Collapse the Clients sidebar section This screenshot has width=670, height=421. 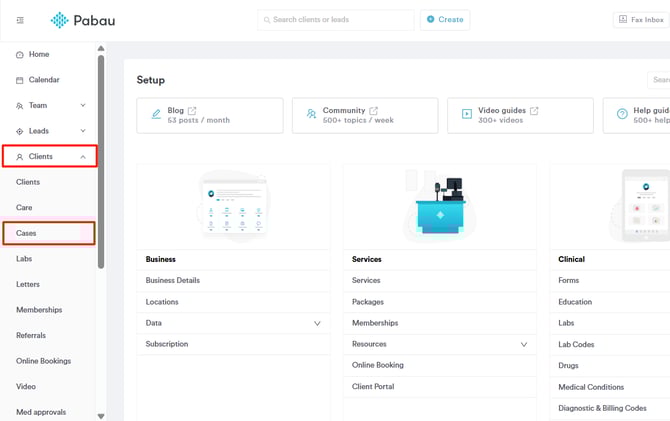point(83,157)
